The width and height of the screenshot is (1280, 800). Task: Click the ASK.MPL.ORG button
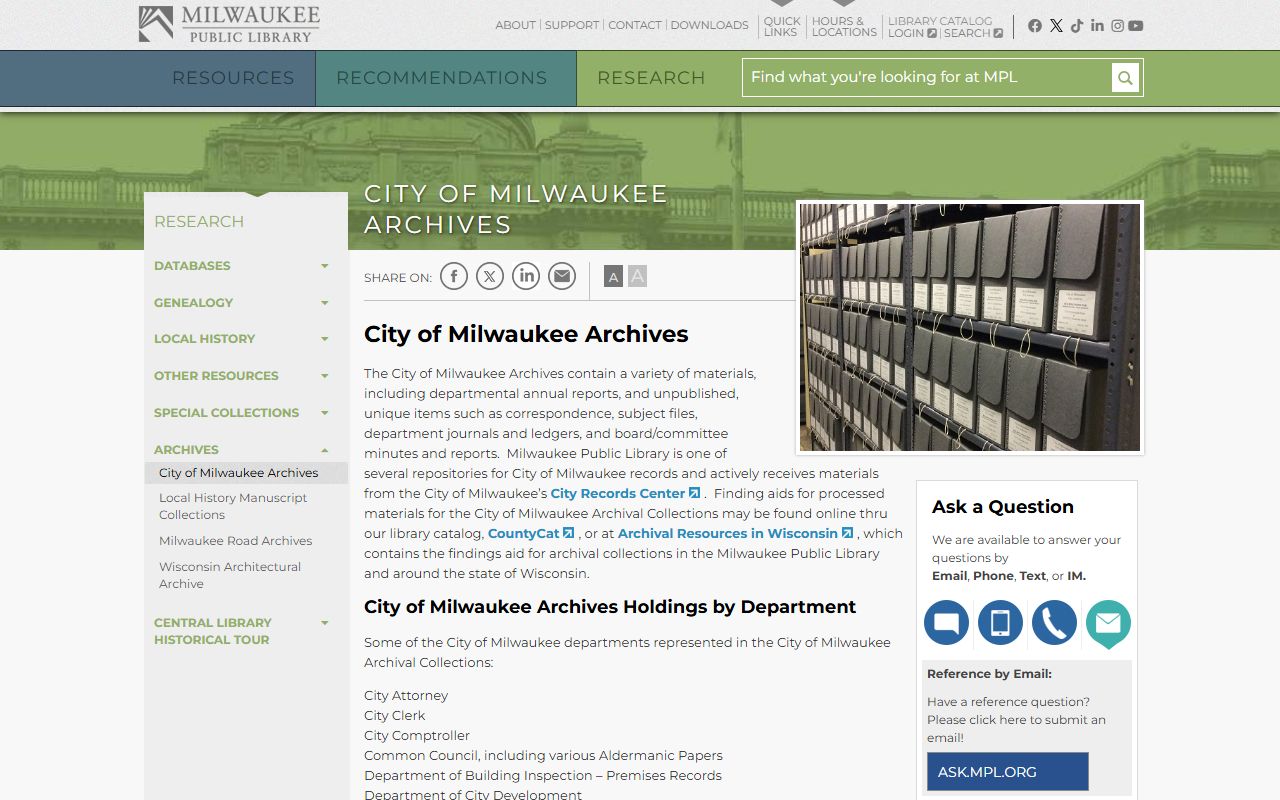point(1007,772)
